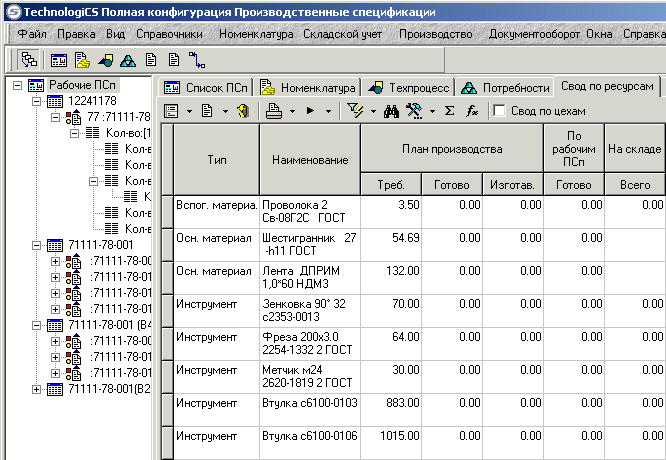Viewport: 666px width, 460px height.
Task: Click the Sigma sum icon
Action: pyautogui.click(x=448, y=110)
